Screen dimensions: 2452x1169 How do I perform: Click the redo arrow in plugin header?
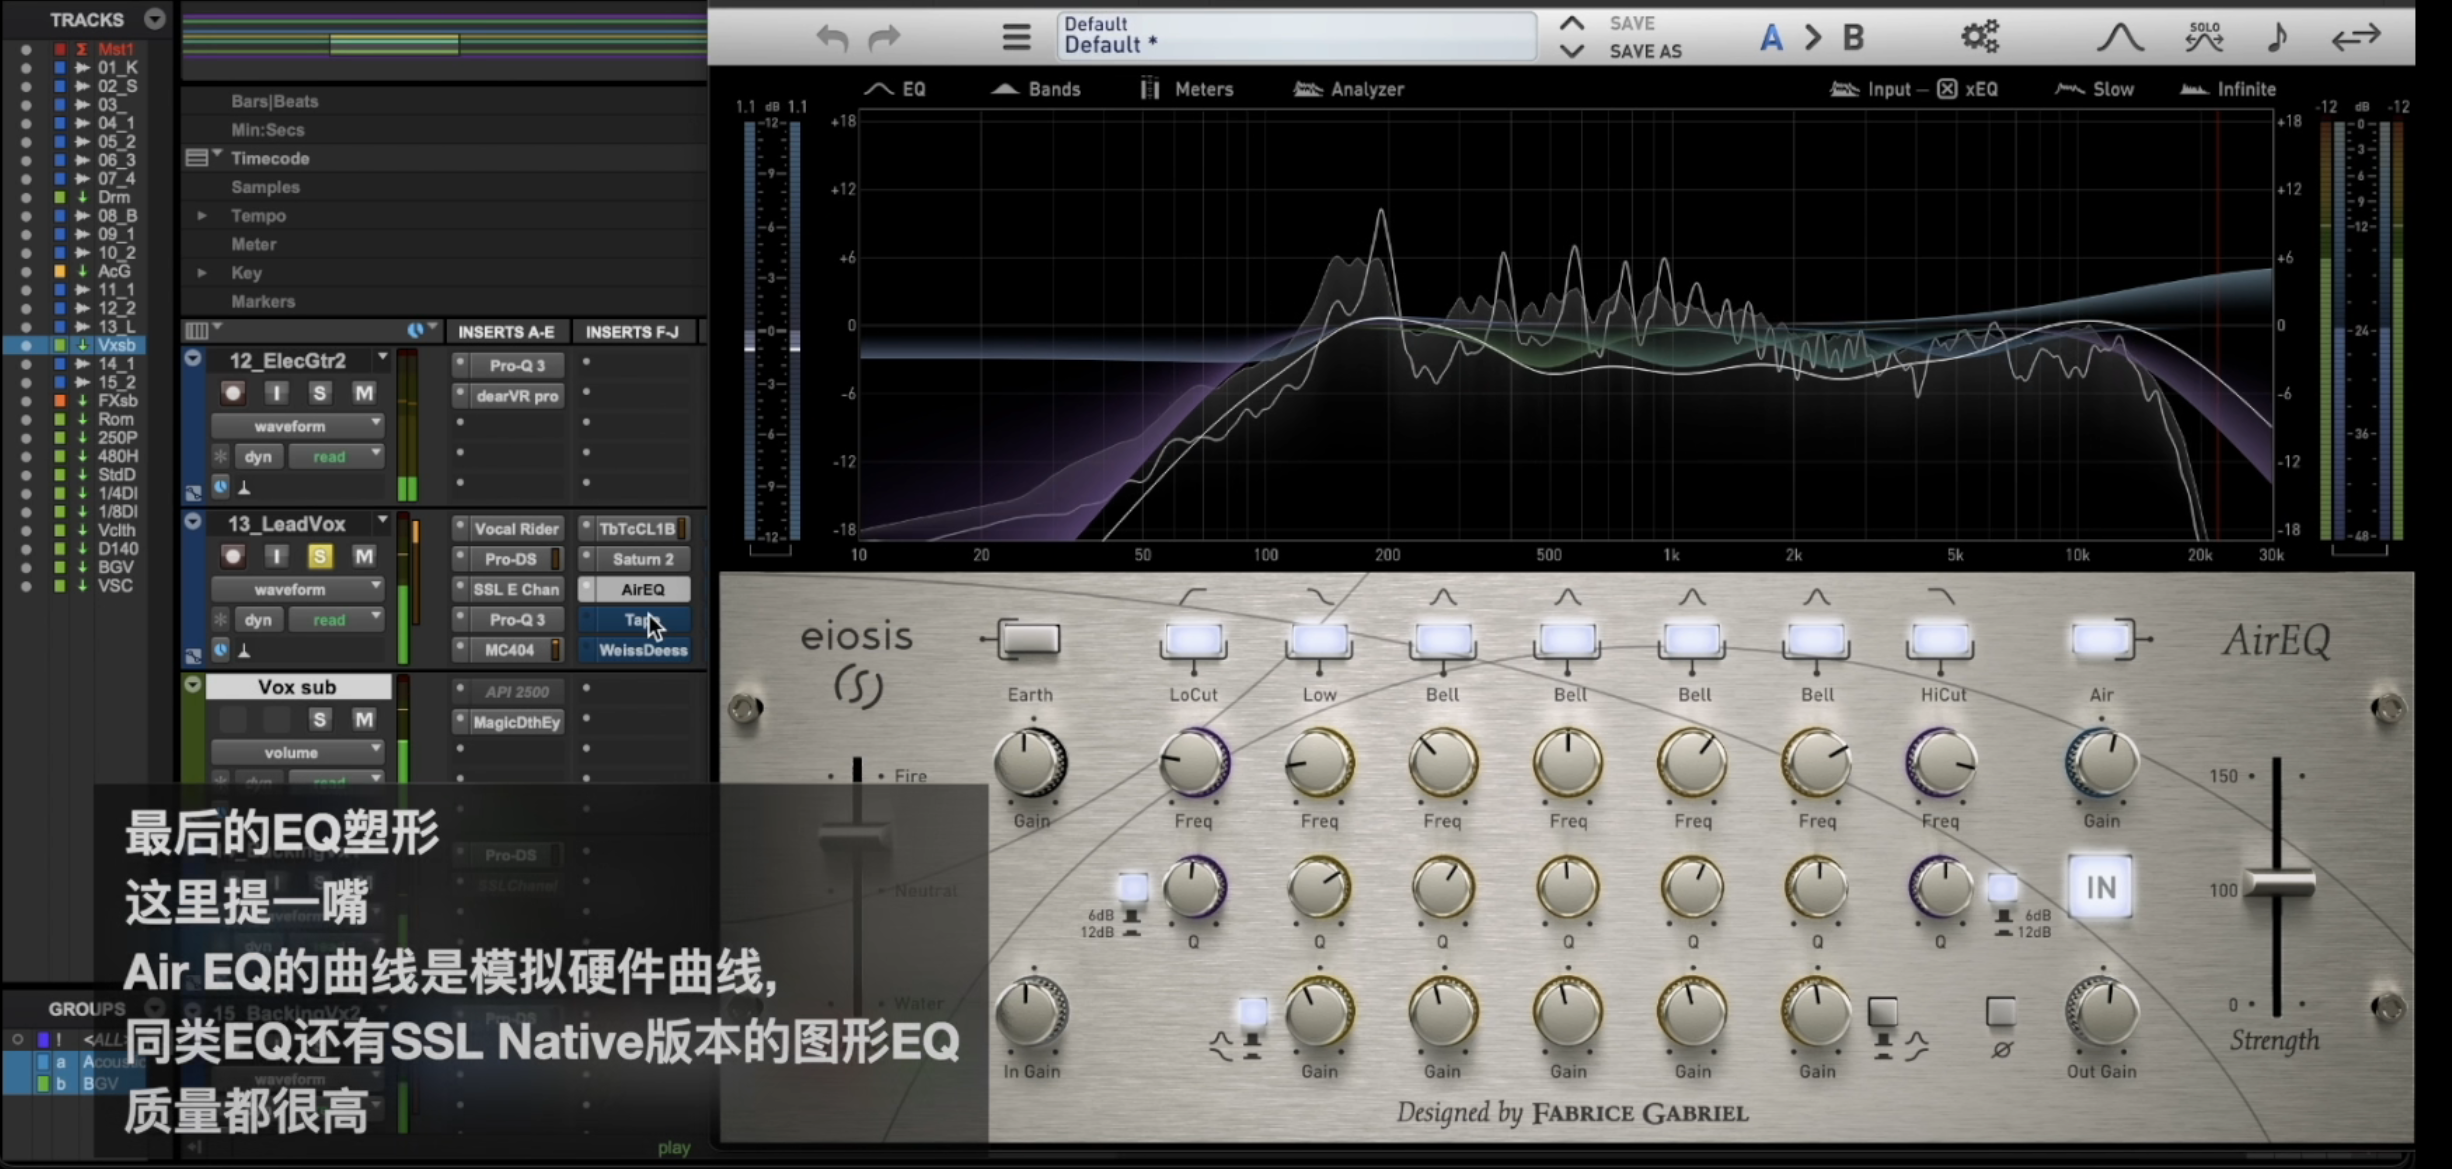pyautogui.click(x=884, y=39)
